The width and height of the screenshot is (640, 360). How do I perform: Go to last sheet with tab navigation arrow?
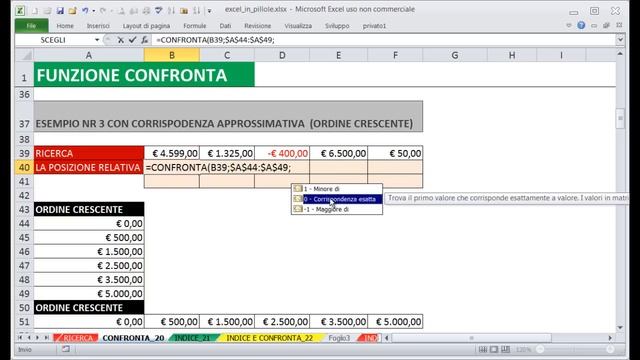46,338
